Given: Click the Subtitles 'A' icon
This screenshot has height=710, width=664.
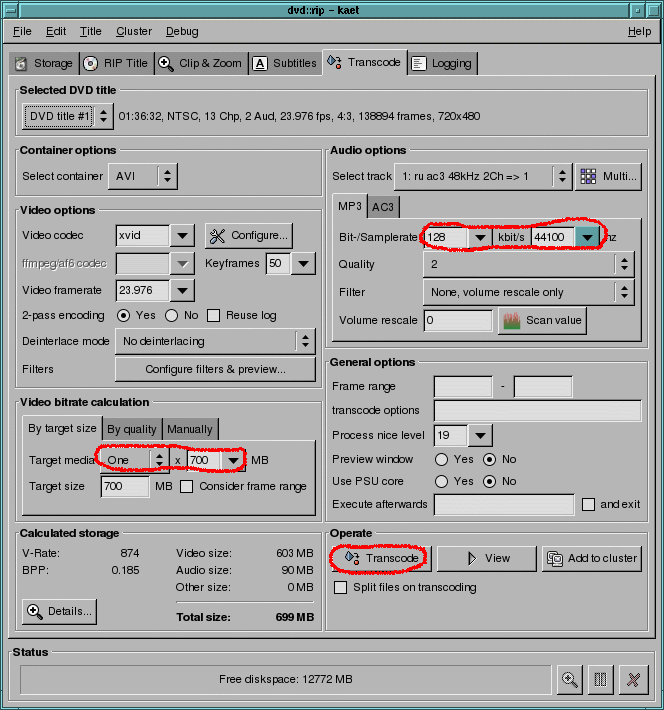Looking at the screenshot, I should pyautogui.click(x=260, y=63).
